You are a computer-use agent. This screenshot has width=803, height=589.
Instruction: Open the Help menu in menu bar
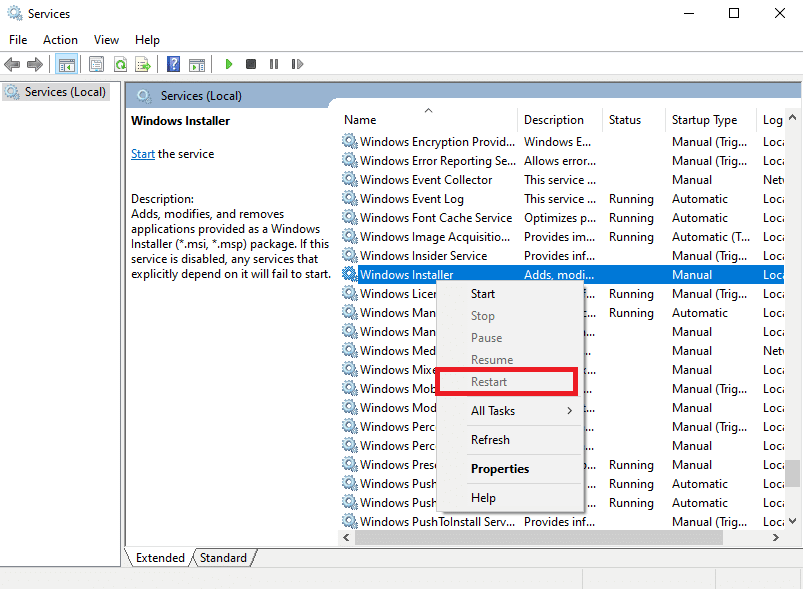[x=147, y=40]
